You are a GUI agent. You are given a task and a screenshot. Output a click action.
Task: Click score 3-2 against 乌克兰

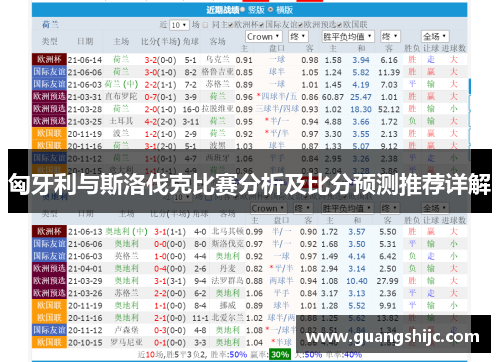coord(150,60)
